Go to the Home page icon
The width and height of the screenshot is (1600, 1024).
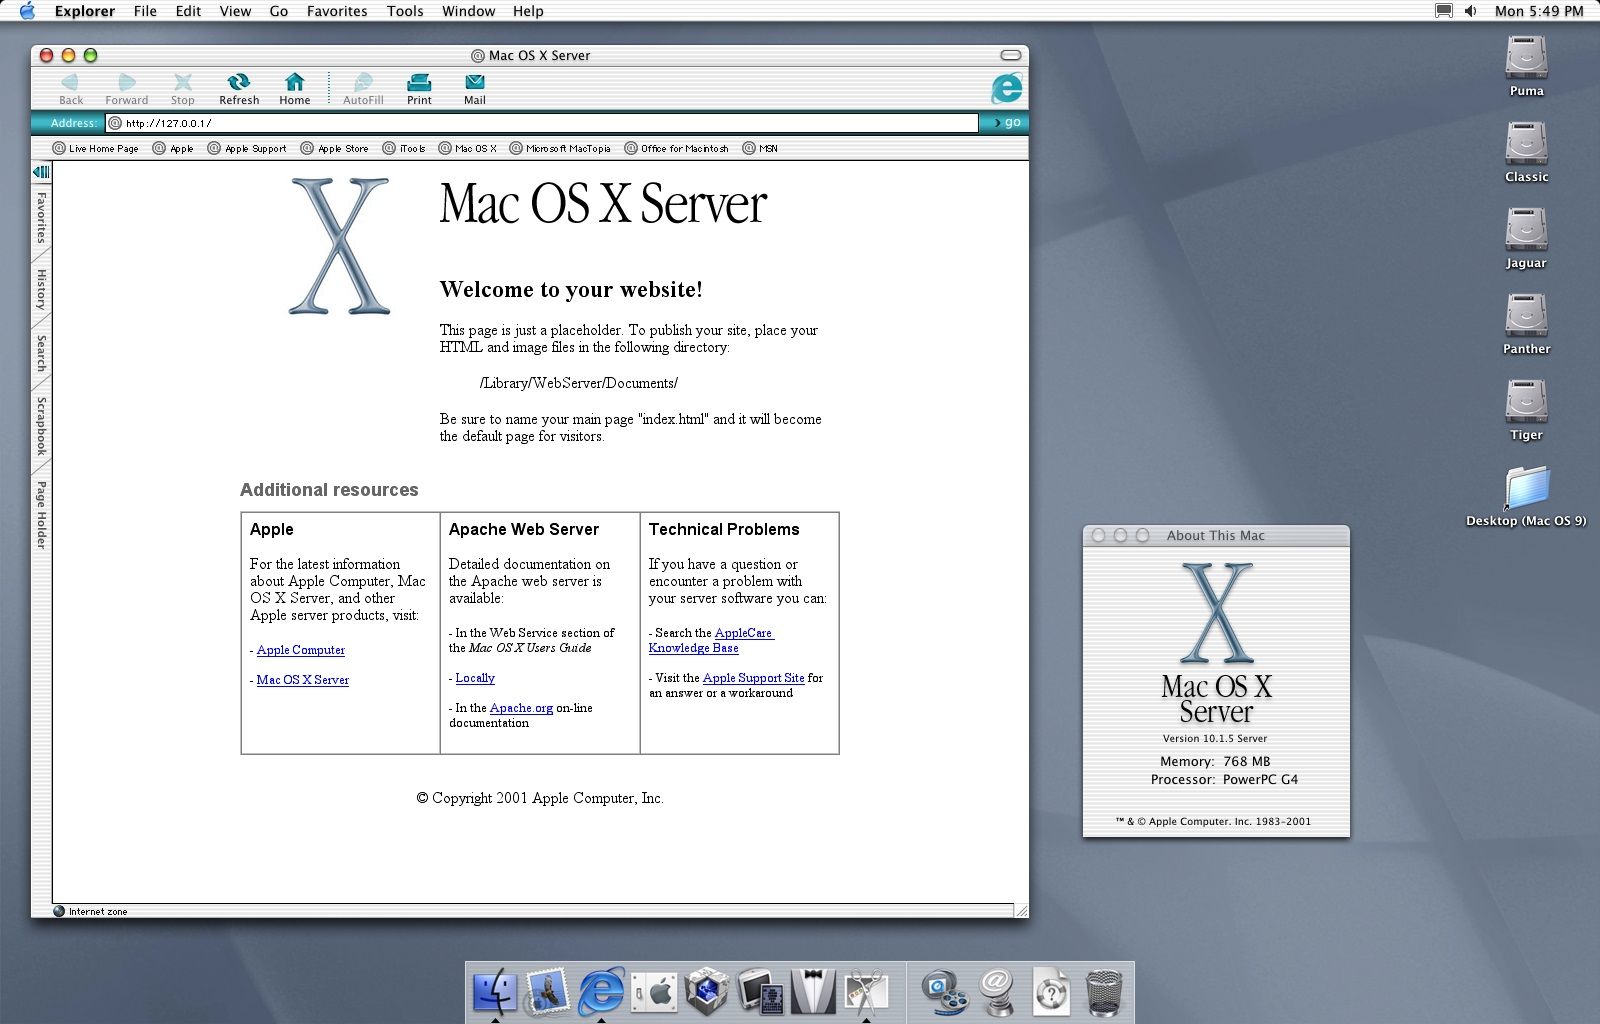(x=294, y=88)
